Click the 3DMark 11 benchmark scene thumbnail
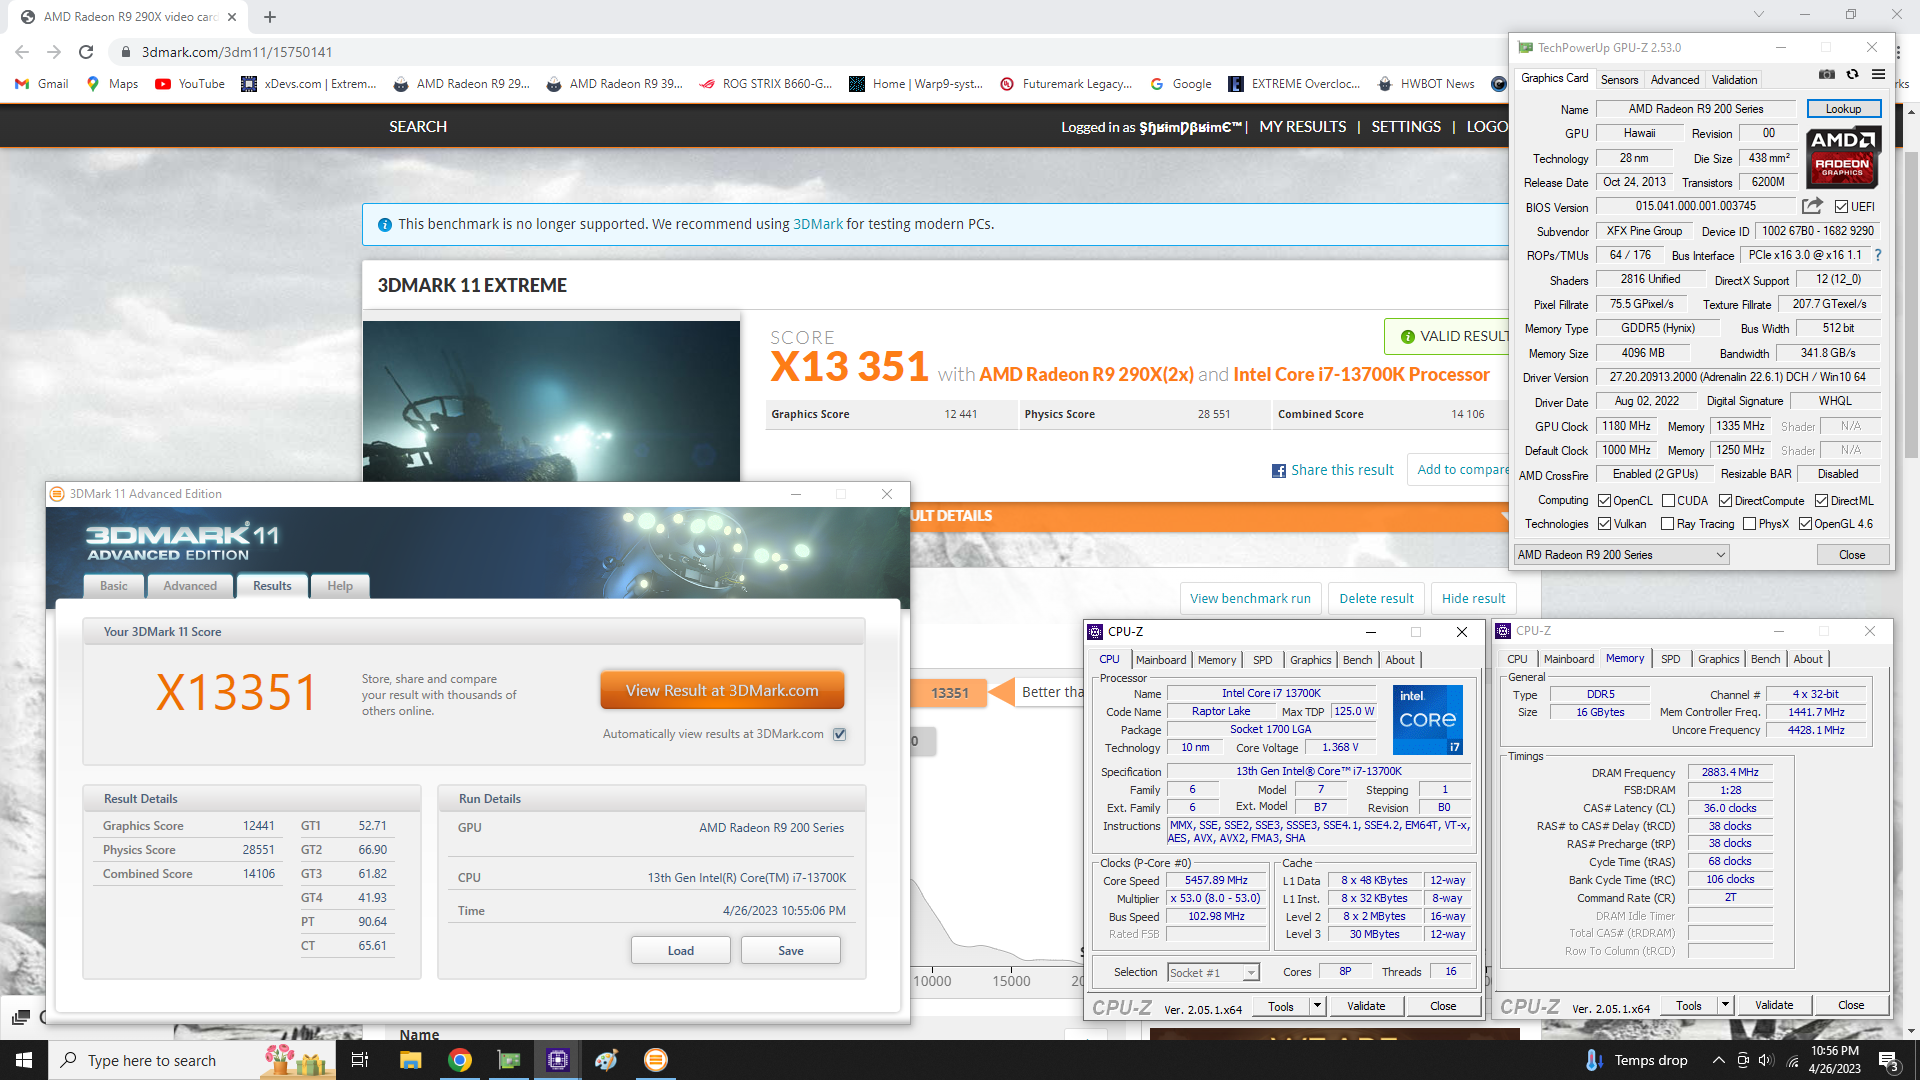Image resolution: width=1920 pixels, height=1080 pixels. pyautogui.click(x=551, y=401)
